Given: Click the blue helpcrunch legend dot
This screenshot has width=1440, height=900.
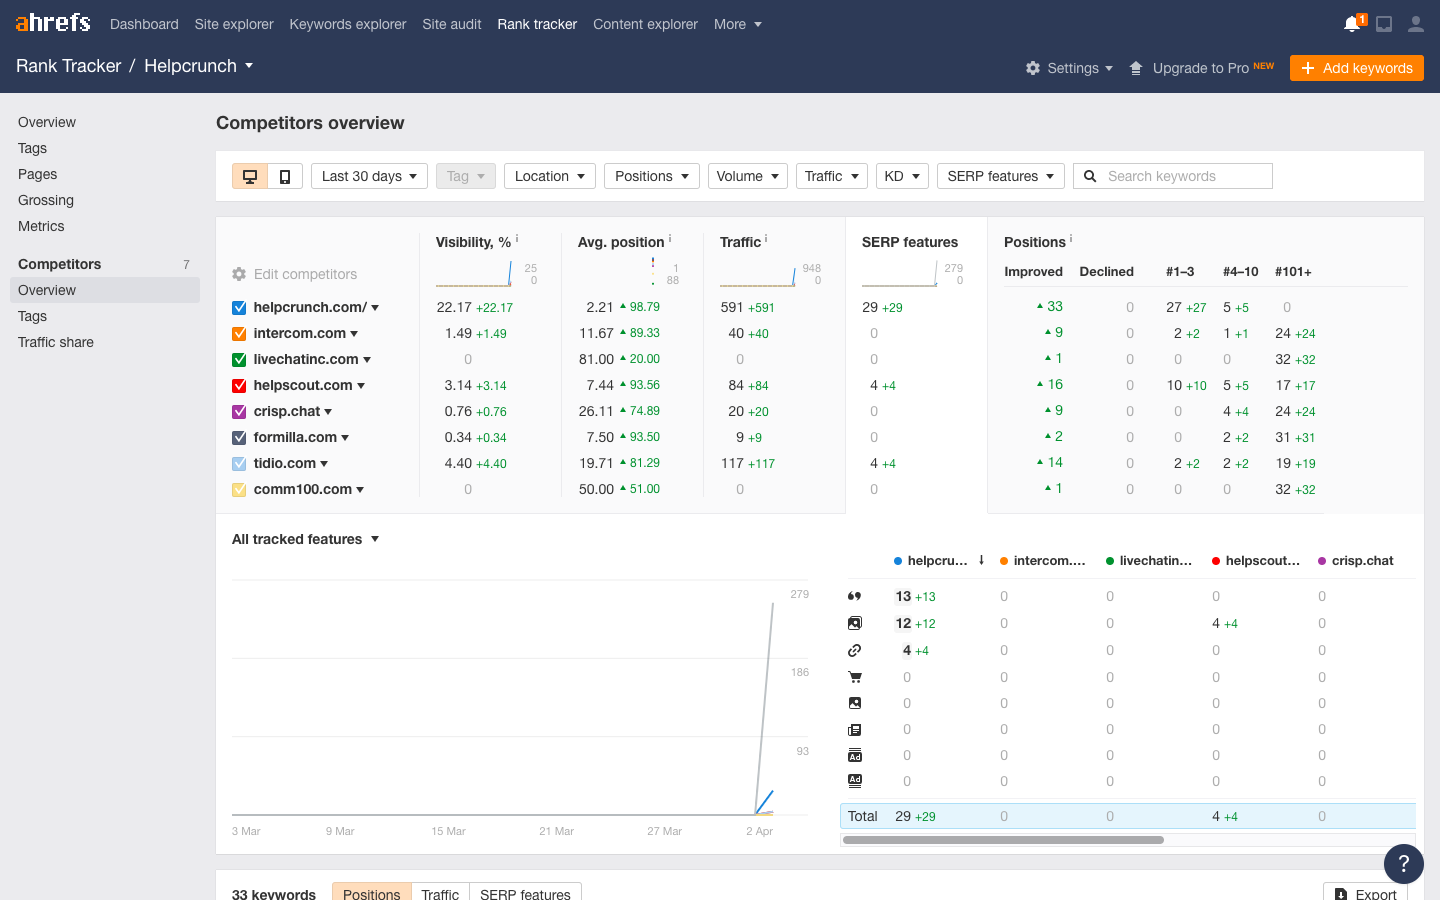Looking at the screenshot, I should [x=898, y=561].
